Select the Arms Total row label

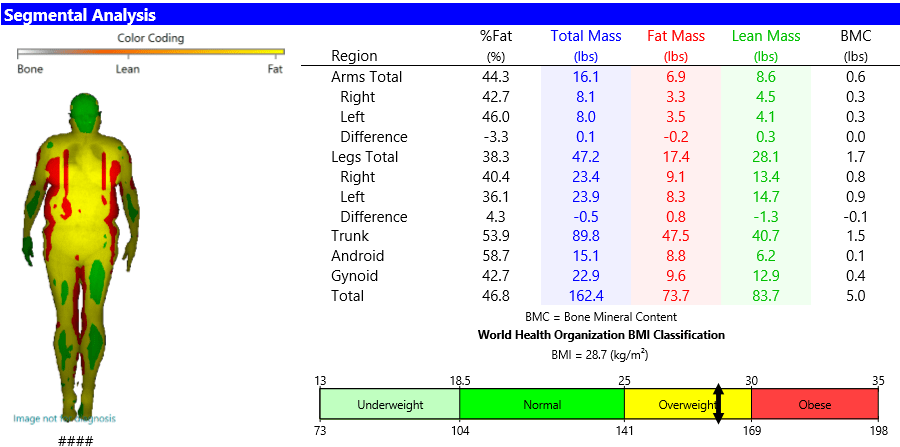coord(366,77)
